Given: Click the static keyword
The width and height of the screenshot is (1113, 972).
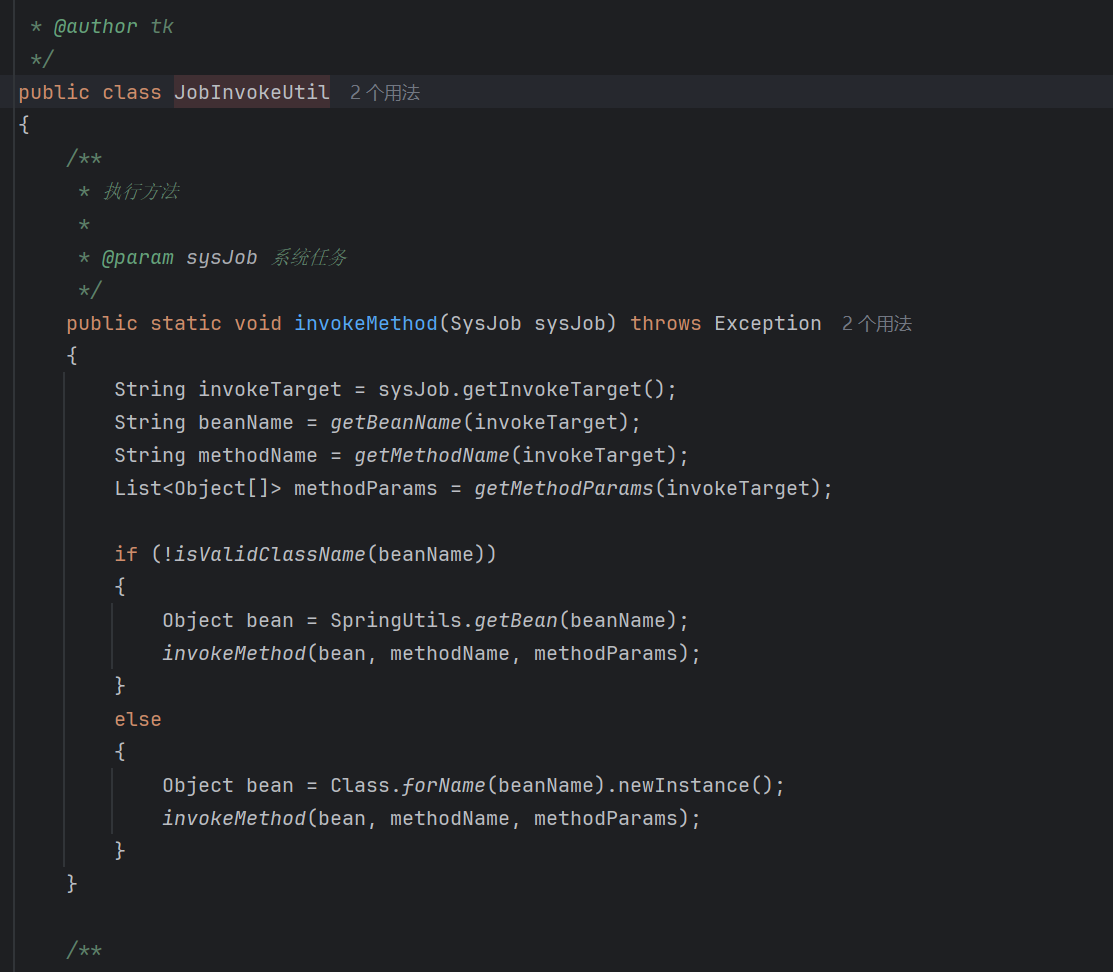Looking at the screenshot, I should point(186,324).
